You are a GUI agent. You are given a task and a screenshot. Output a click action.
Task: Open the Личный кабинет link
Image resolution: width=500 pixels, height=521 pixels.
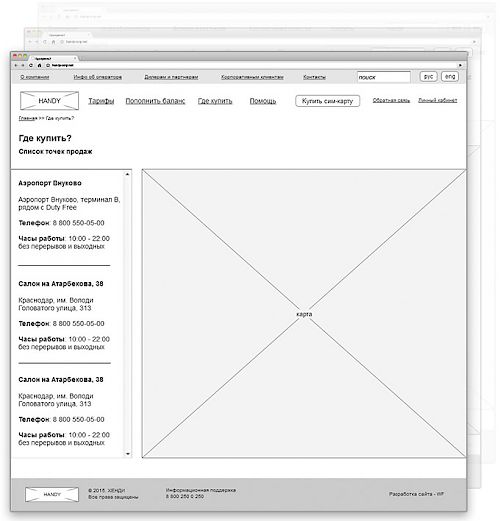point(438,100)
